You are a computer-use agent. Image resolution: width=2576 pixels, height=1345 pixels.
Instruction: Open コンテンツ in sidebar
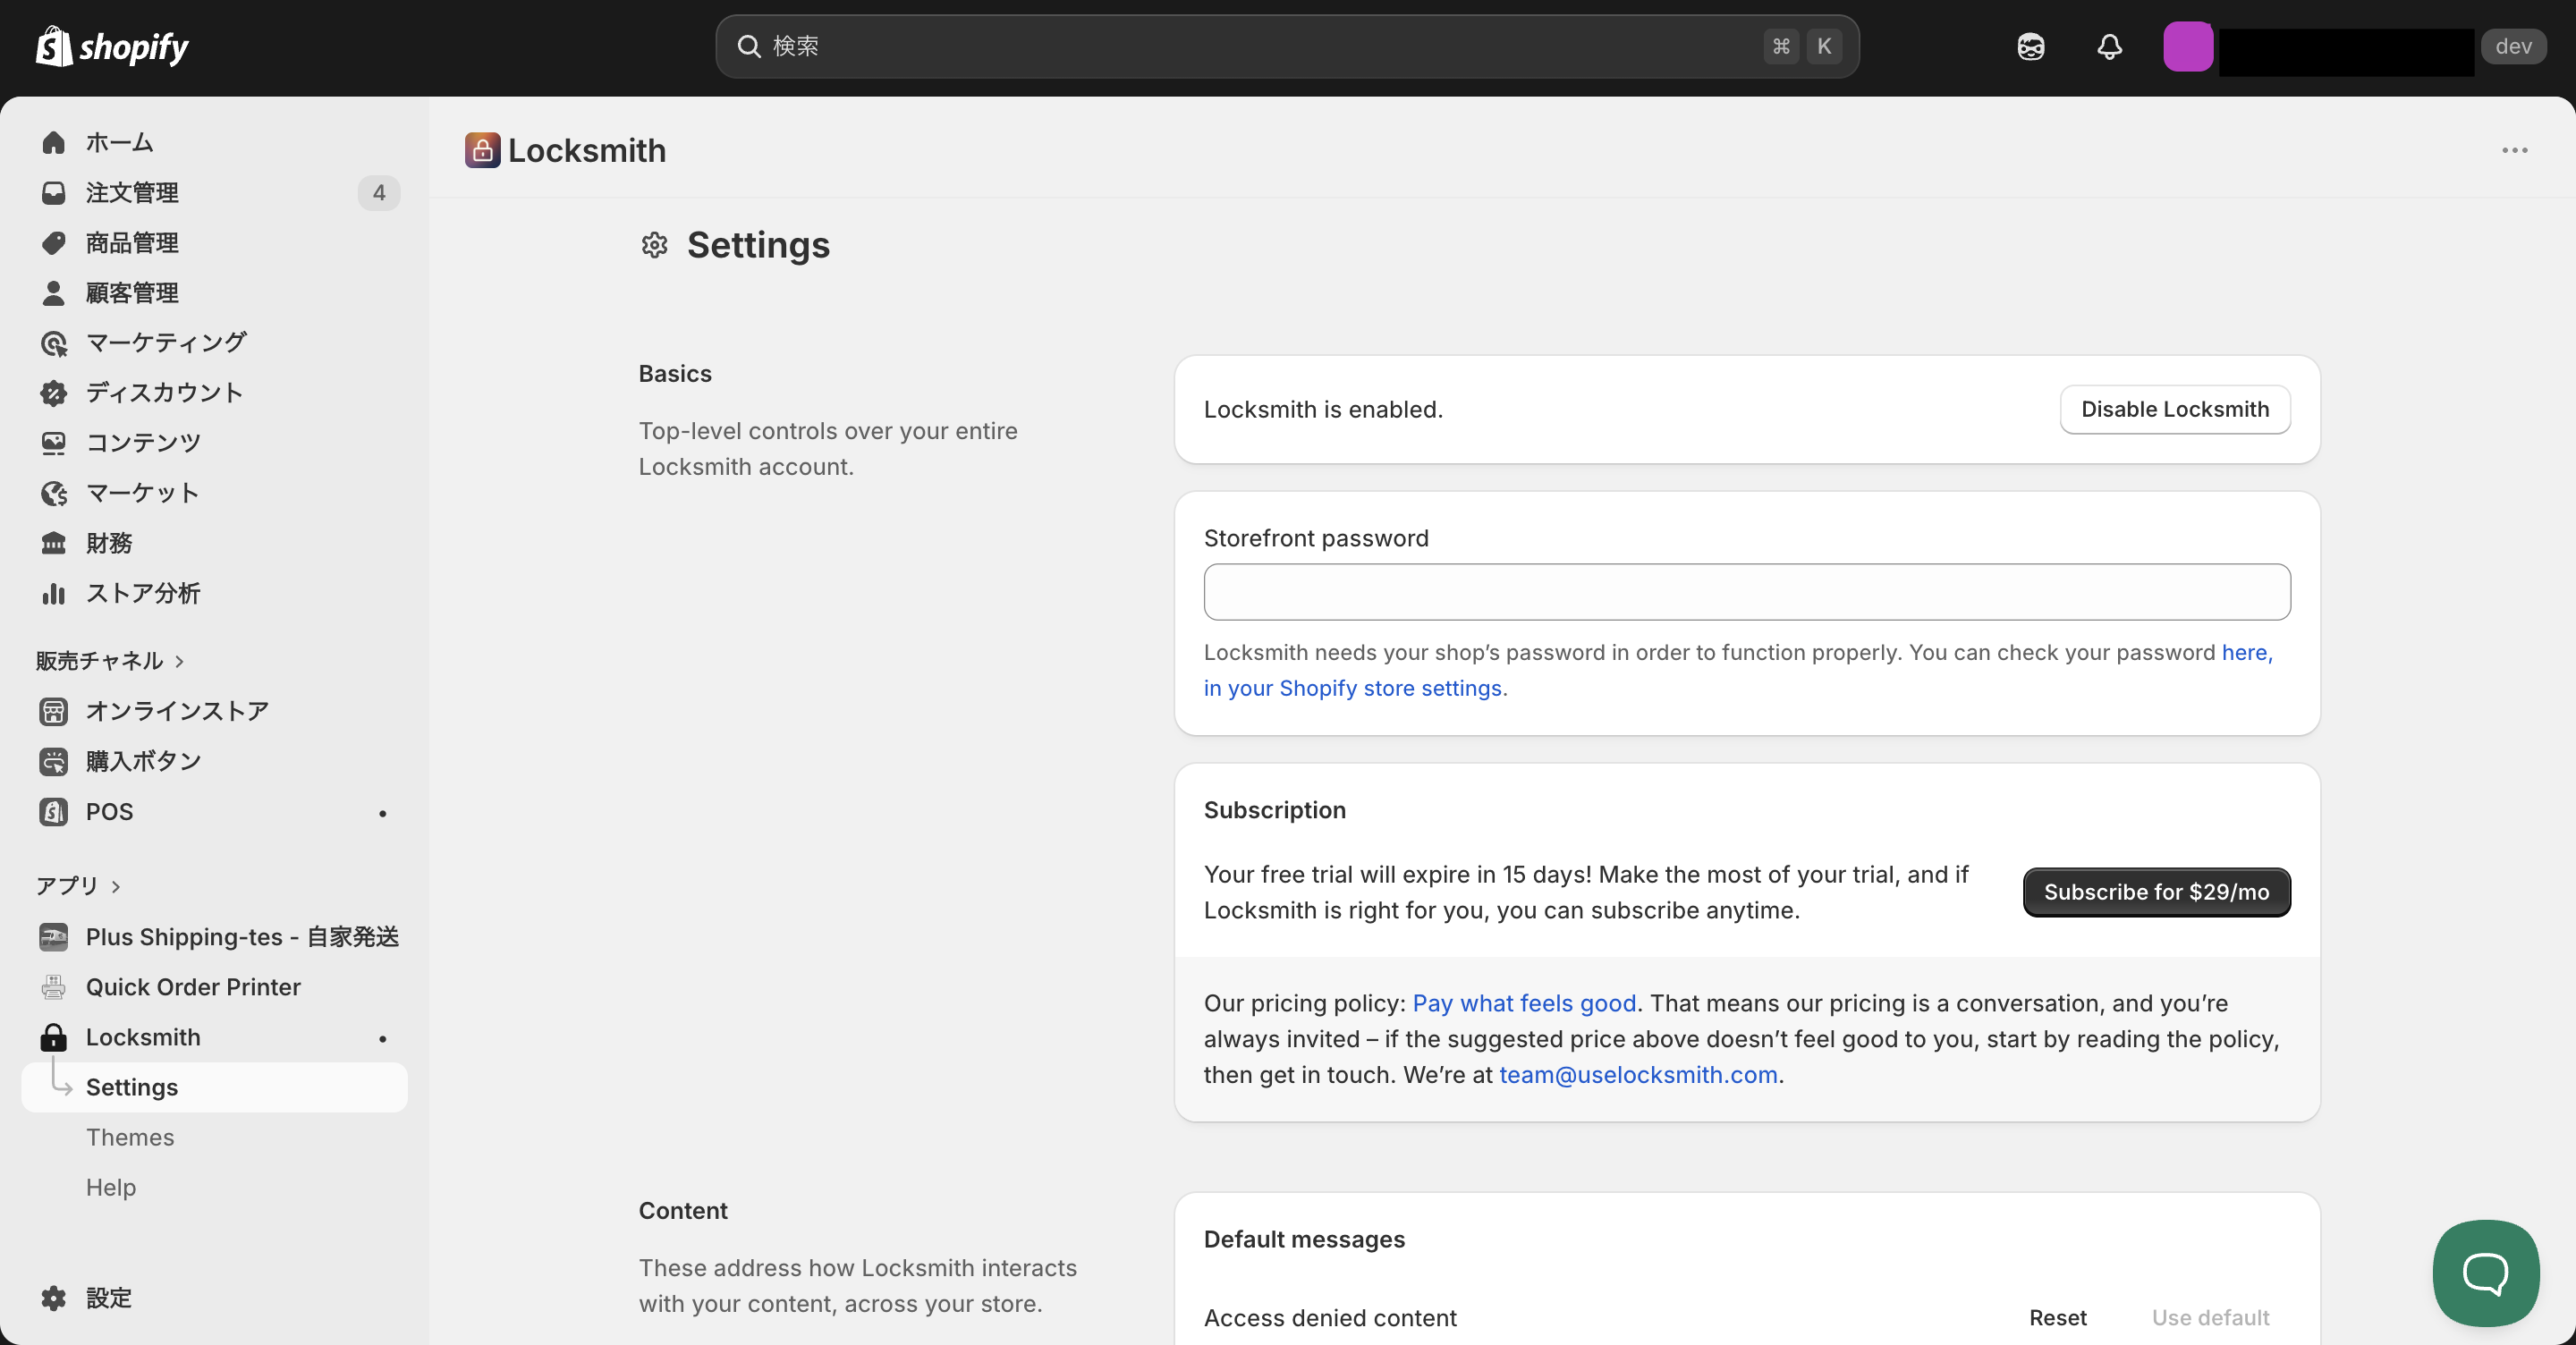pos(143,442)
